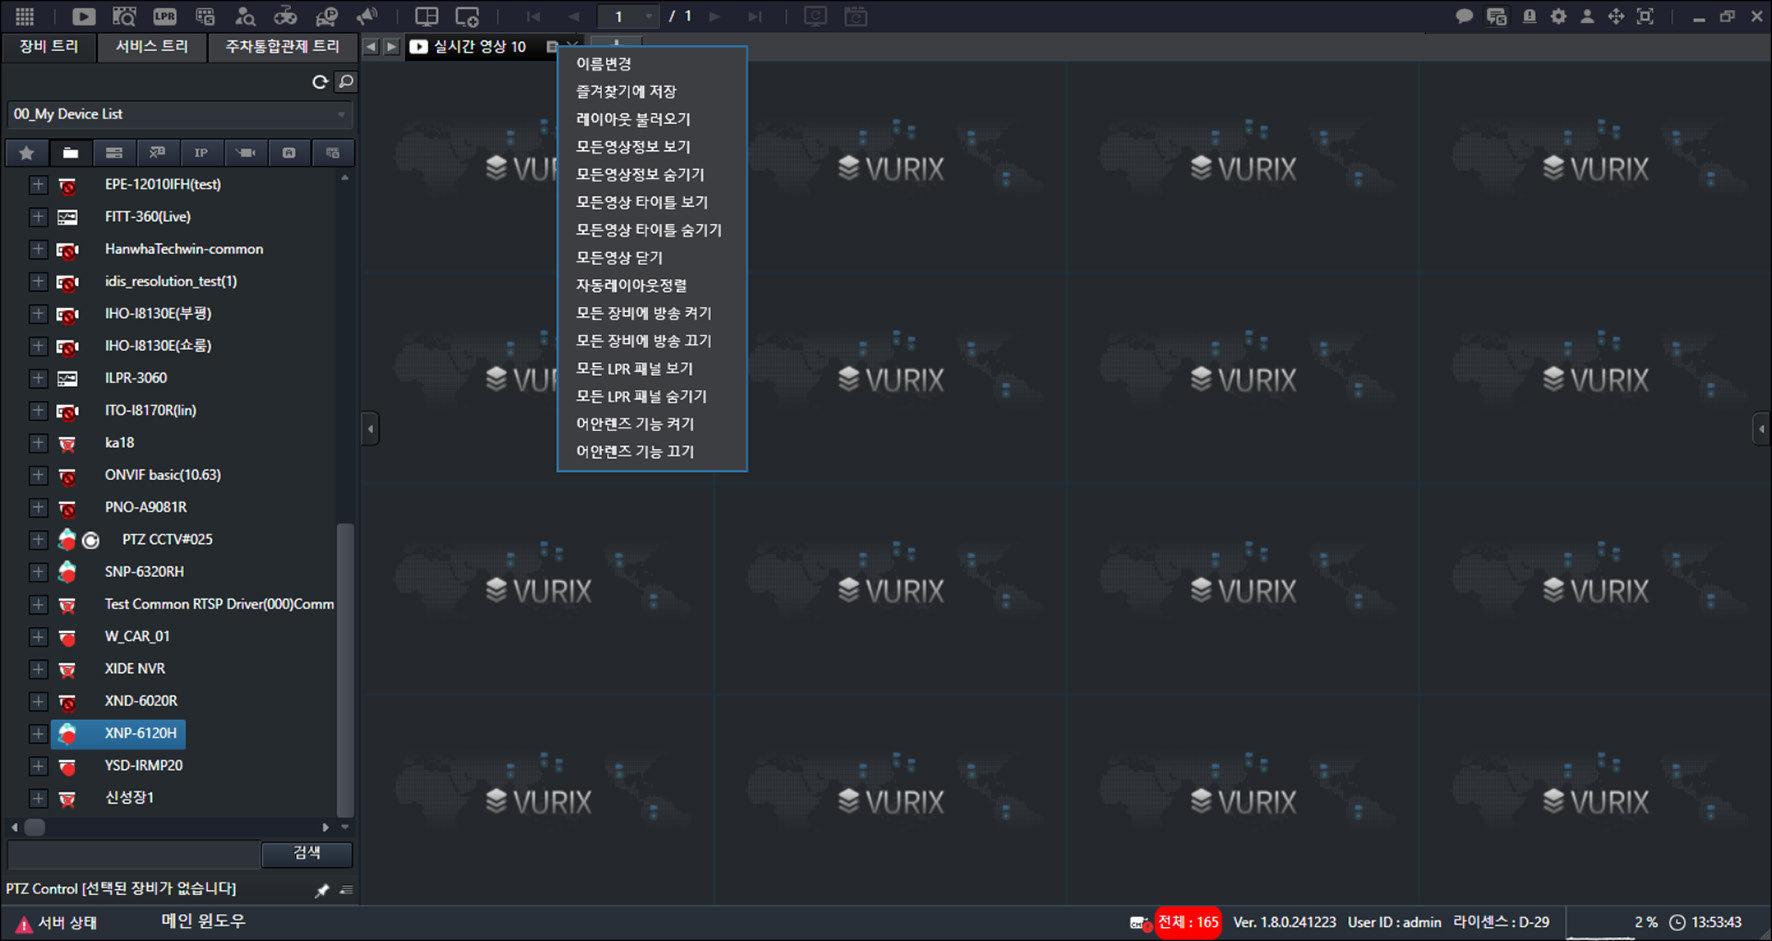Screen dimensions: 1772x941
Task: Click the LPR toolbar icon
Action: (x=165, y=16)
